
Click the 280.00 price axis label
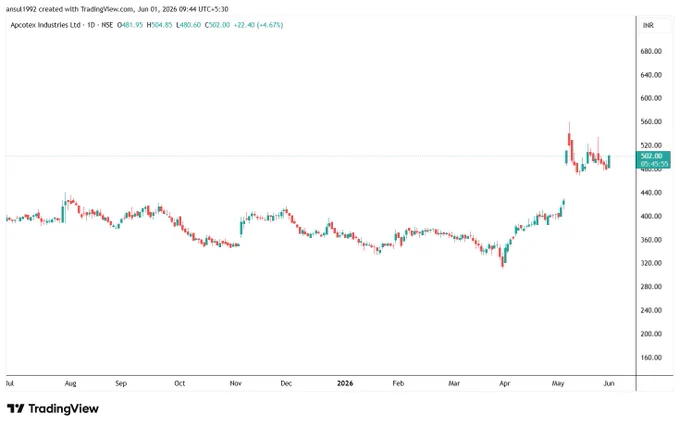pyautogui.click(x=651, y=287)
